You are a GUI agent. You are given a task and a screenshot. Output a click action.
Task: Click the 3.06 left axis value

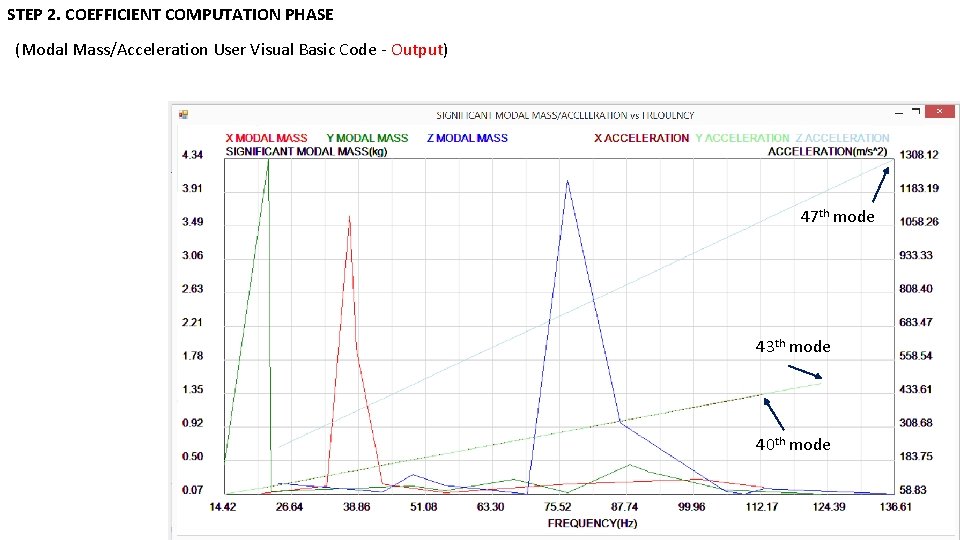(x=192, y=255)
